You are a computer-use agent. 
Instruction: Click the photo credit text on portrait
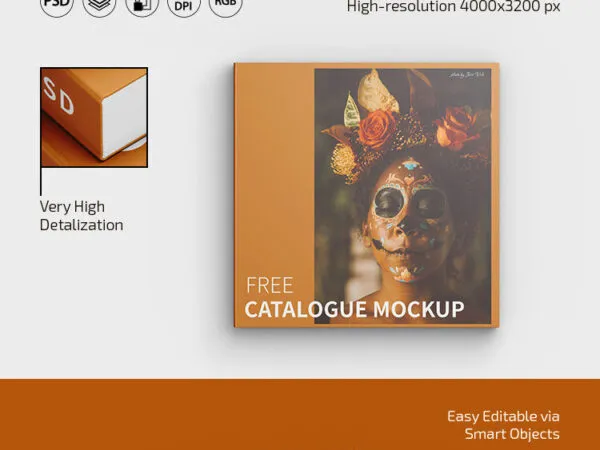[x=468, y=75]
